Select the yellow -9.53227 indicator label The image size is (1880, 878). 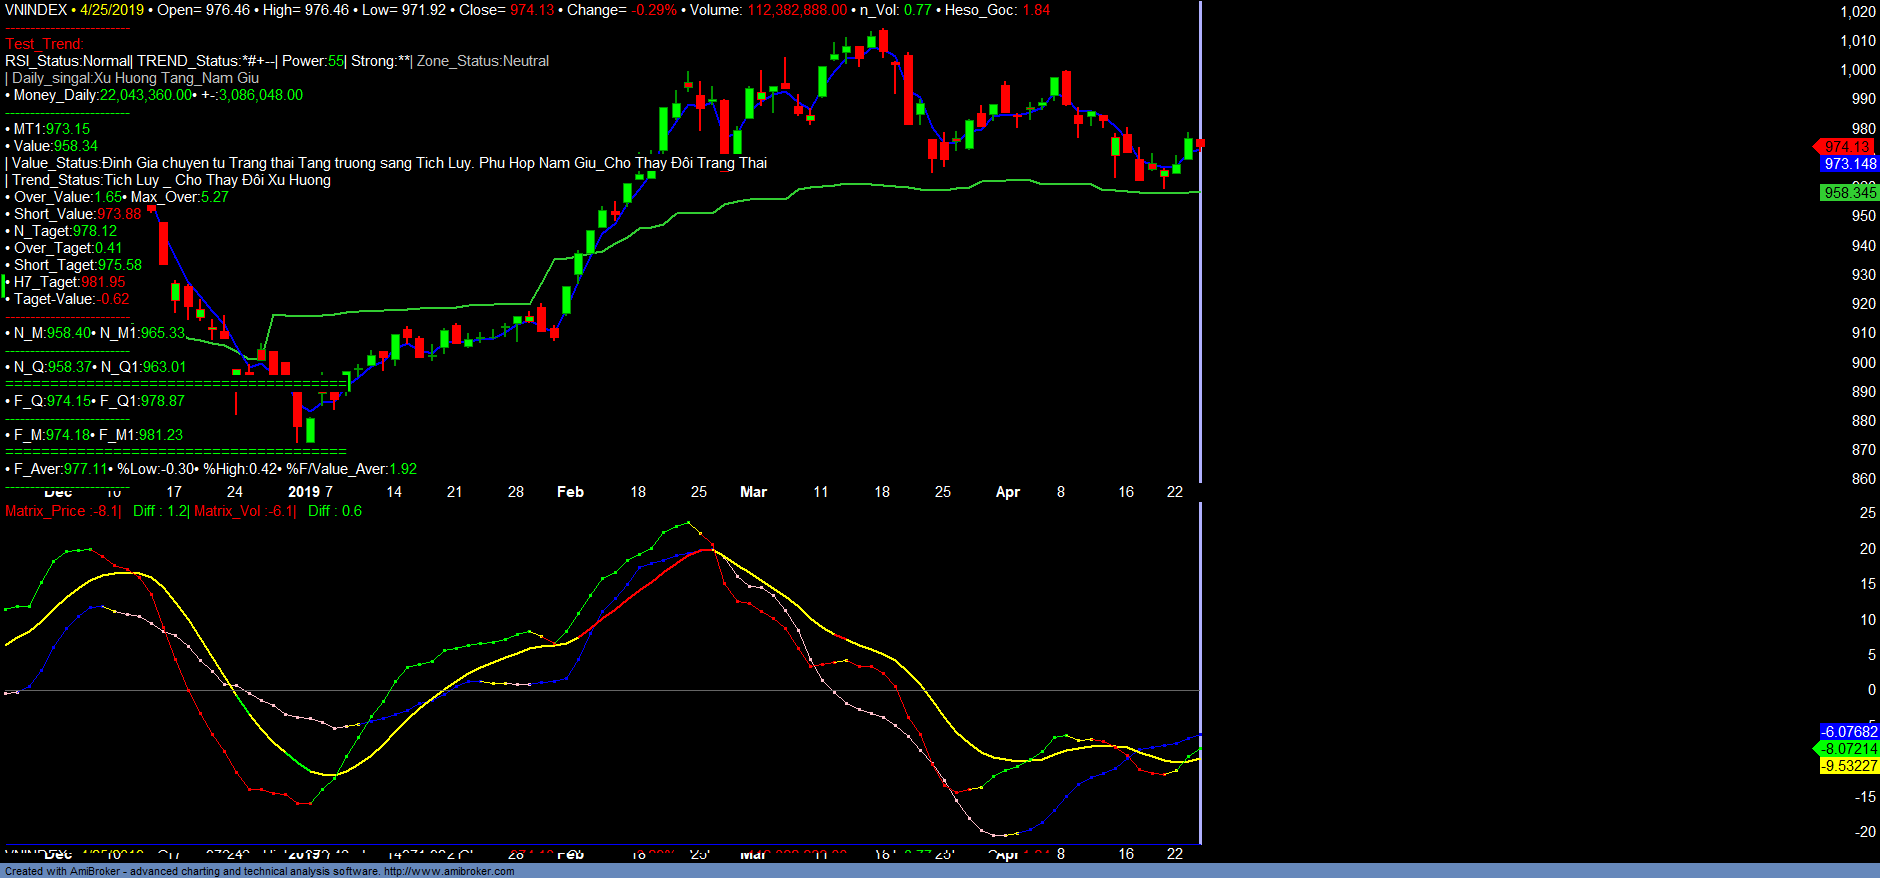[1848, 766]
